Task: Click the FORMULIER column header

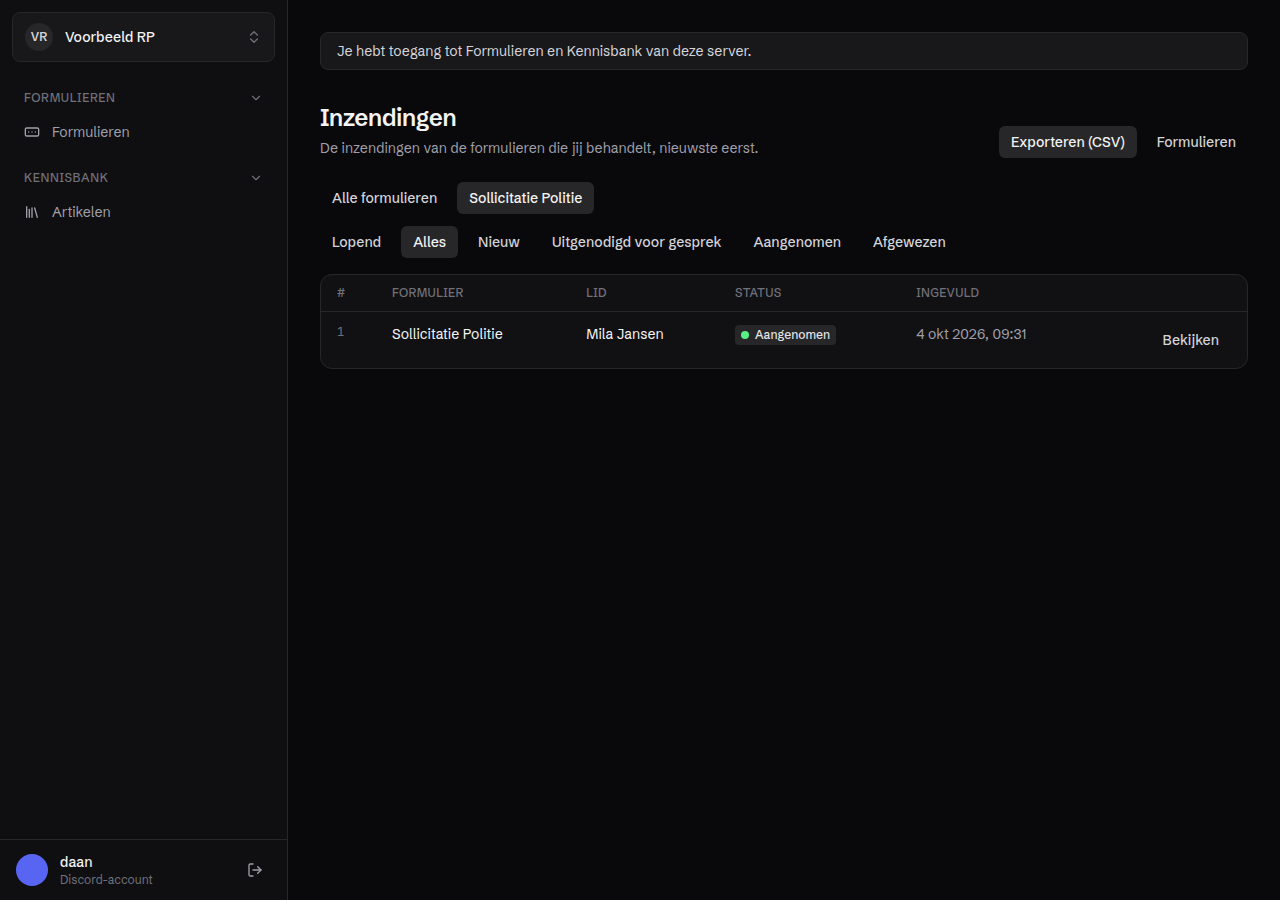Action: 427,293
